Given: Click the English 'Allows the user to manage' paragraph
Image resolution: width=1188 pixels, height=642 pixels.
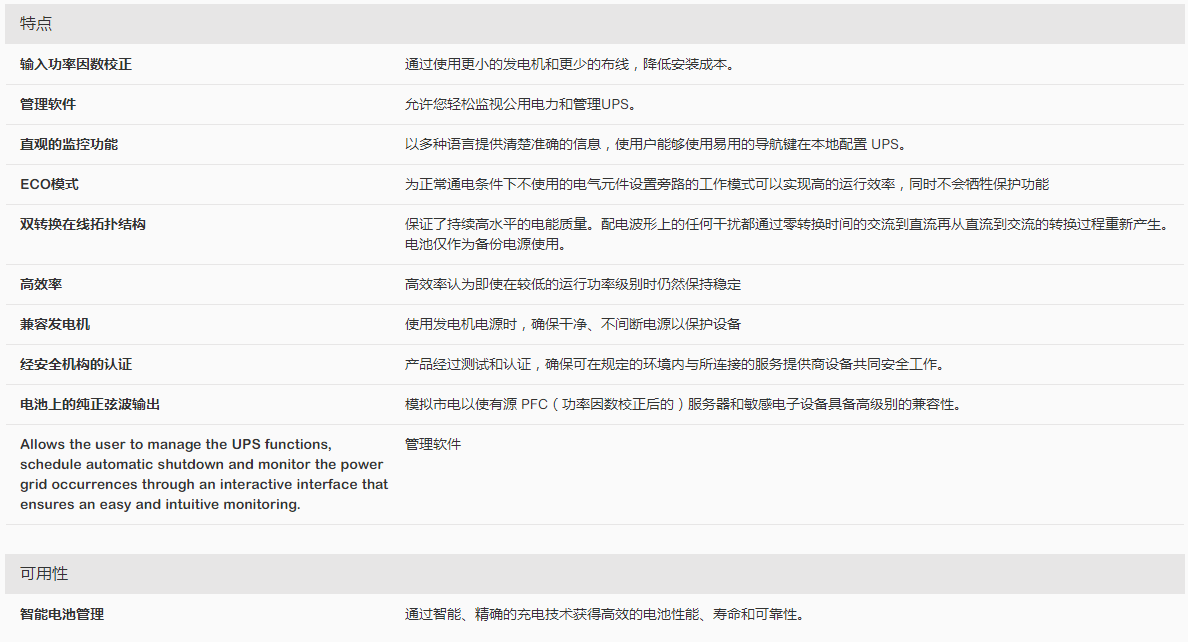Looking at the screenshot, I should (204, 474).
